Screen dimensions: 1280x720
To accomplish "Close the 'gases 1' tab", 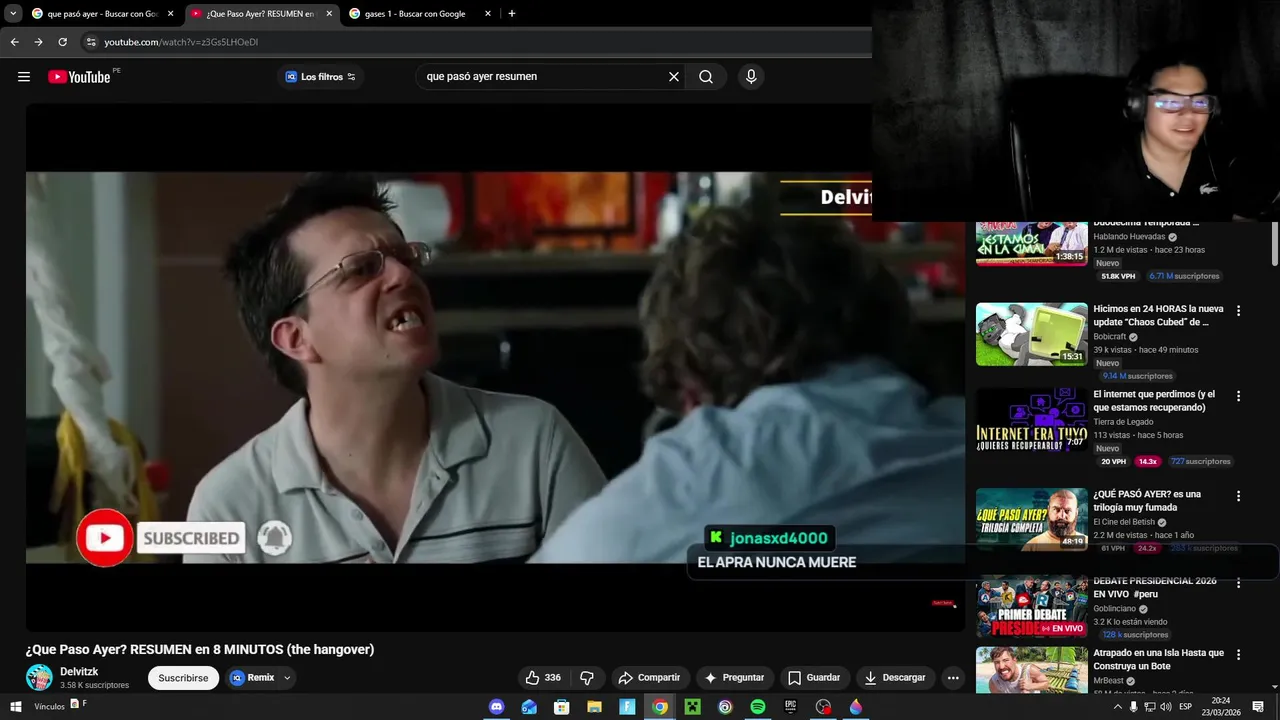I will 488,14.
